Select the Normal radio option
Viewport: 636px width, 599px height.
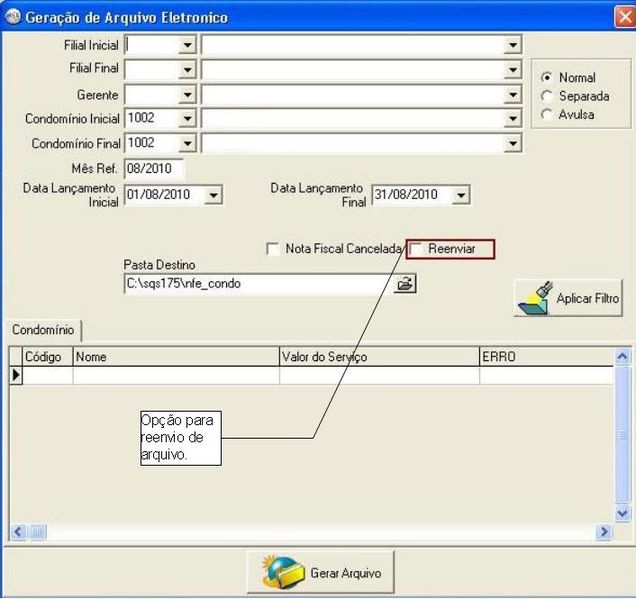(547, 78)
